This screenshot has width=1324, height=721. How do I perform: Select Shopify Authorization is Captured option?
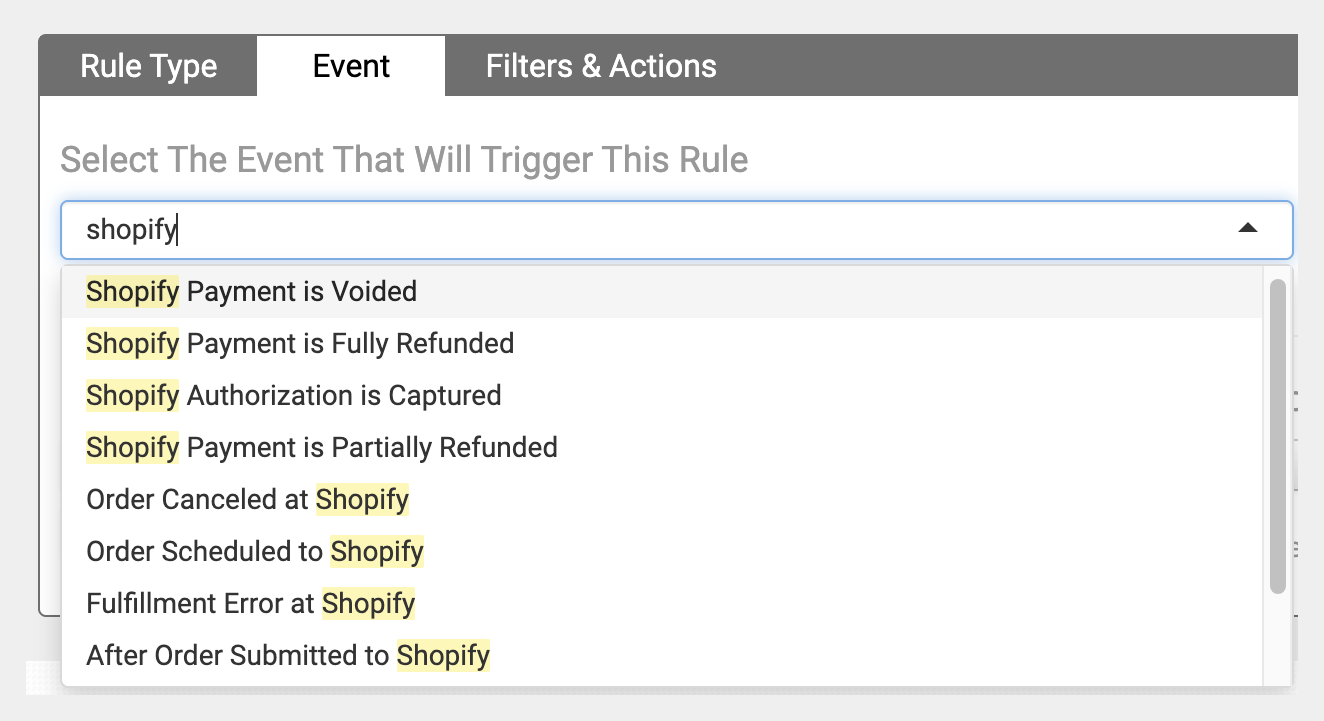tap(661, 396)
